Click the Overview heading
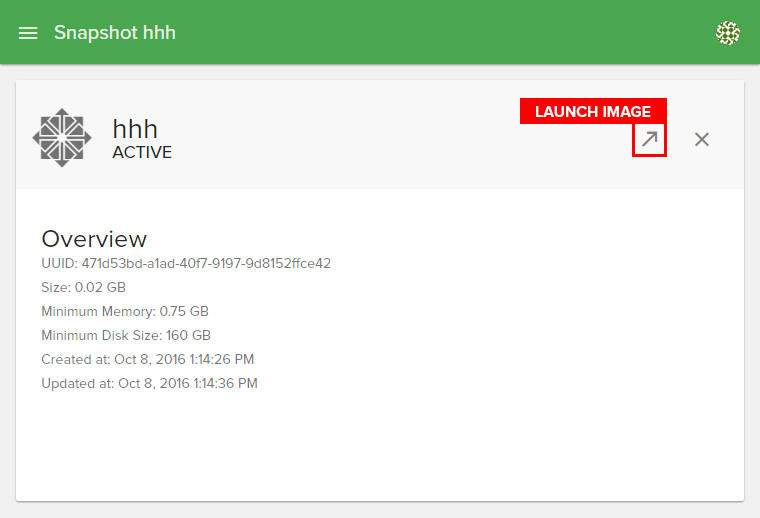 click(x=94, y=239)
